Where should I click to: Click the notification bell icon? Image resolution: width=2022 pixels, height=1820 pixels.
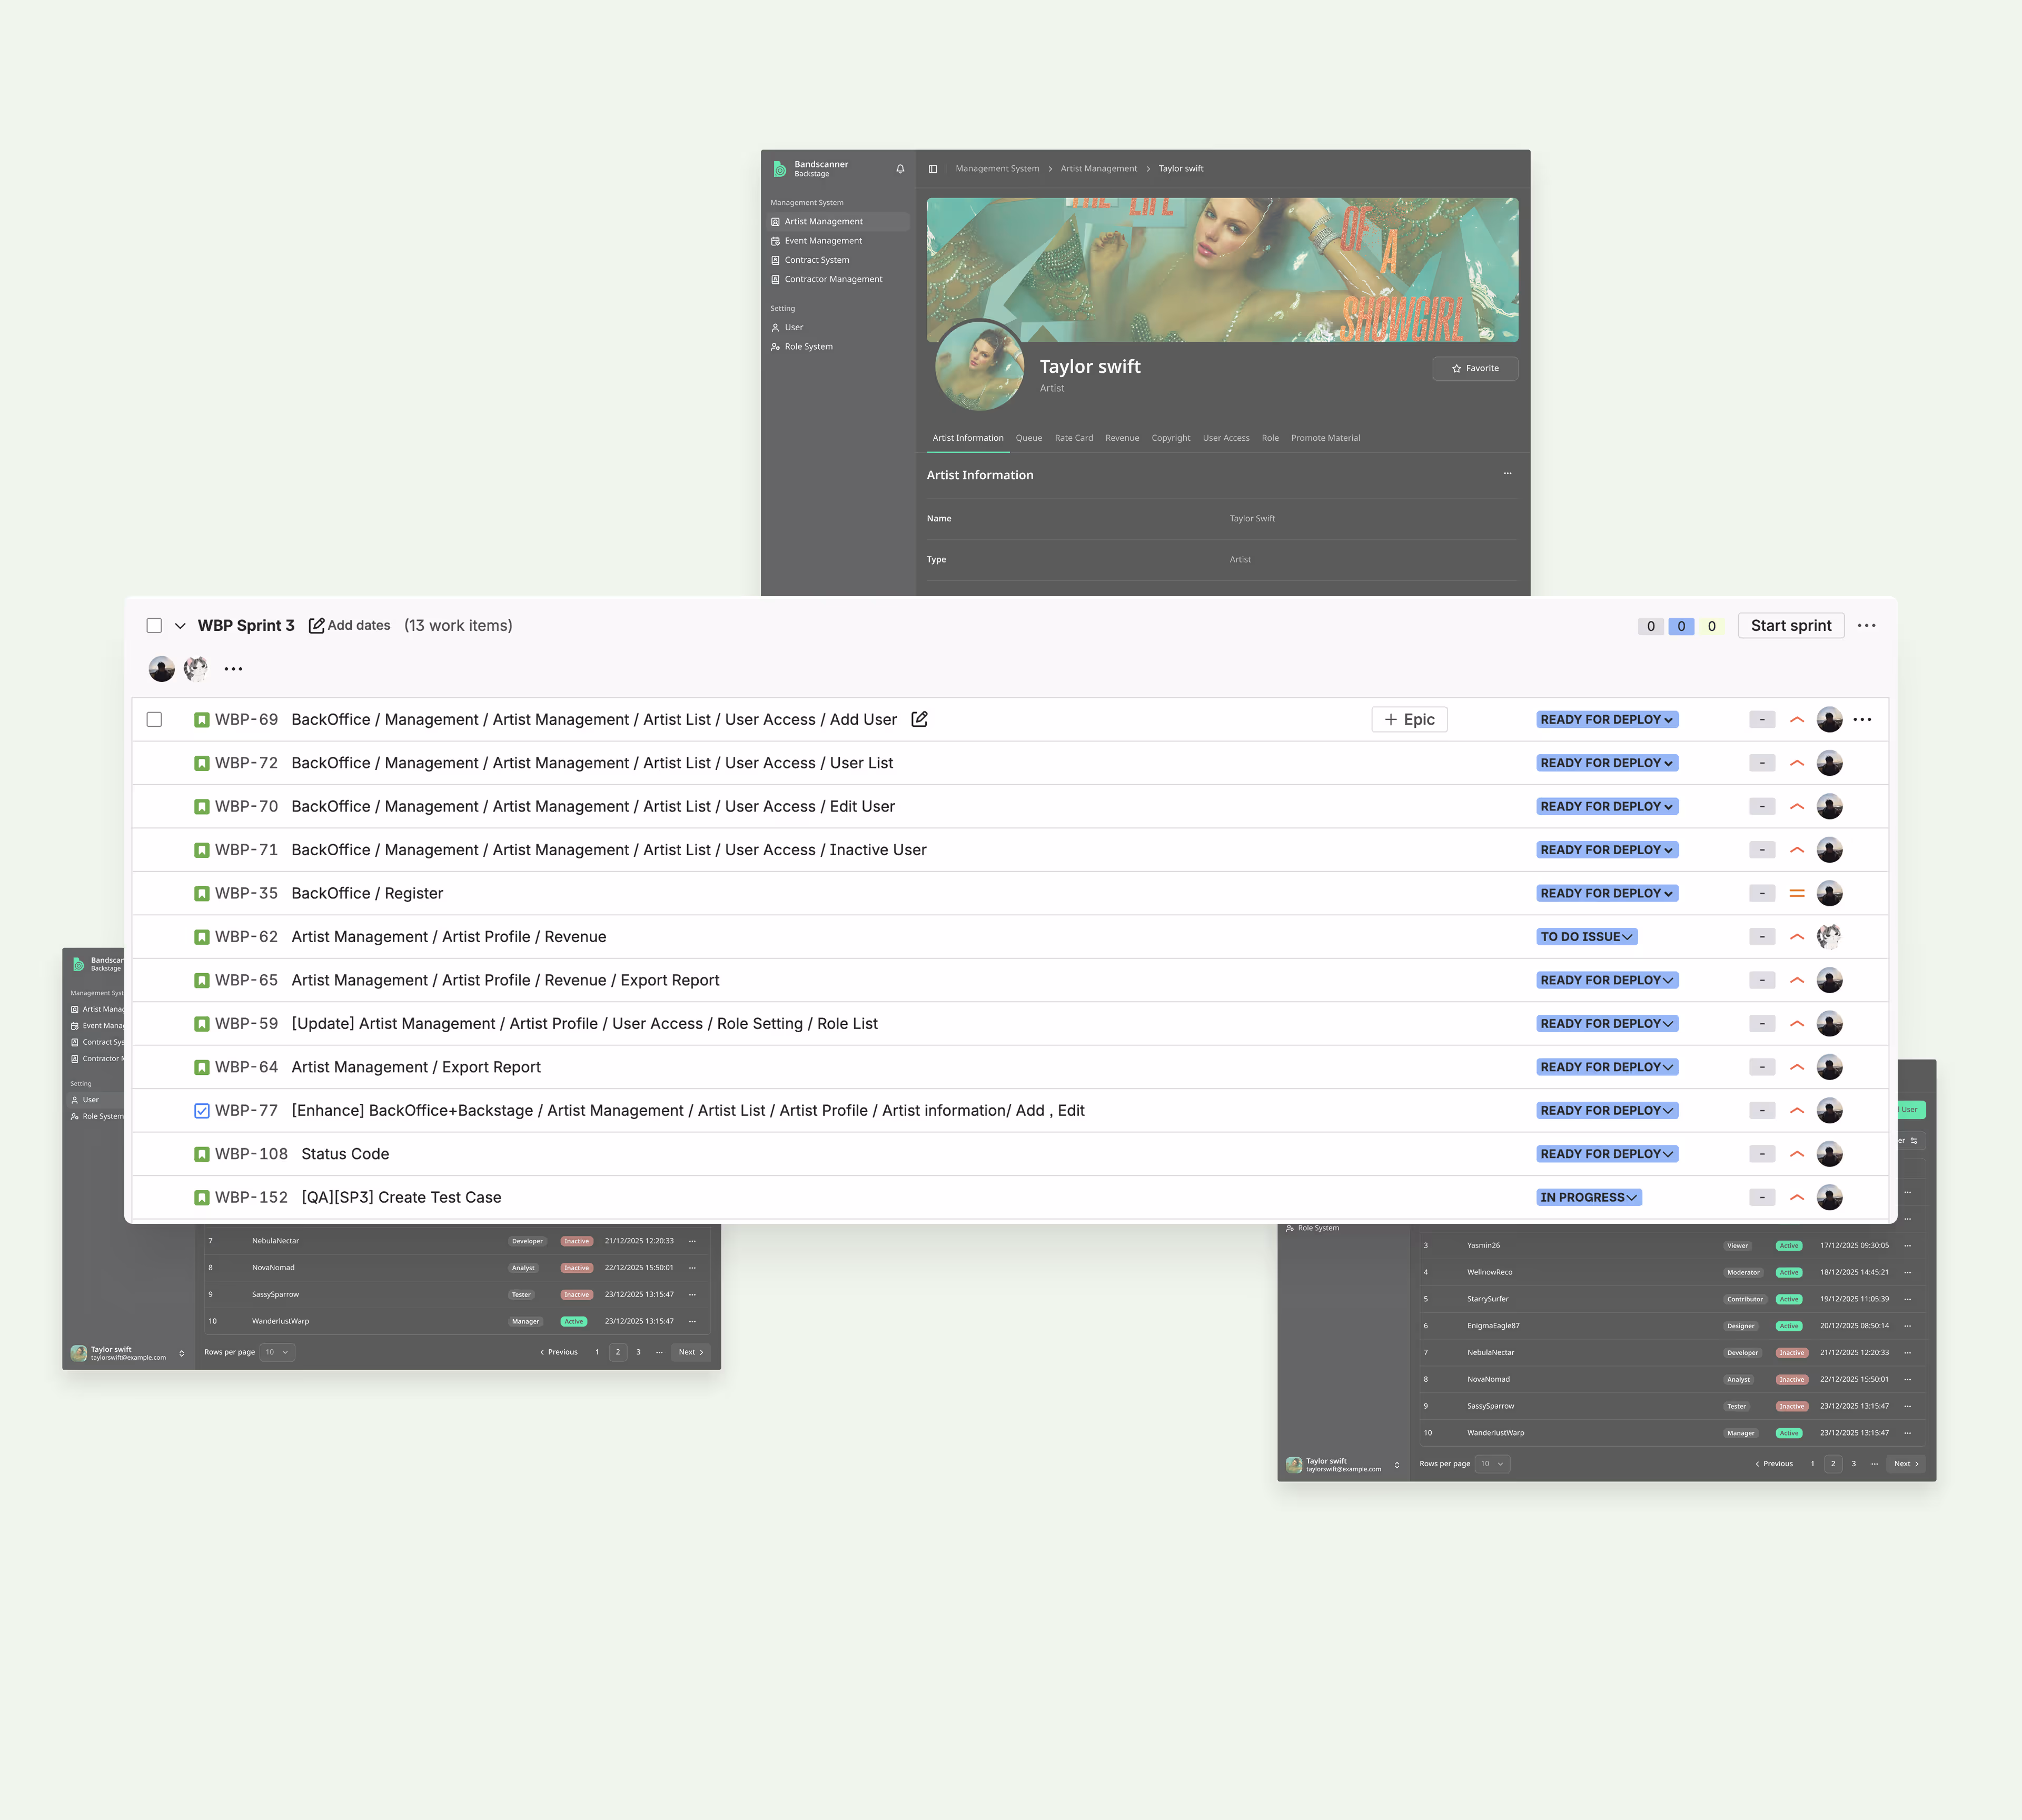[x=900, y=169]
